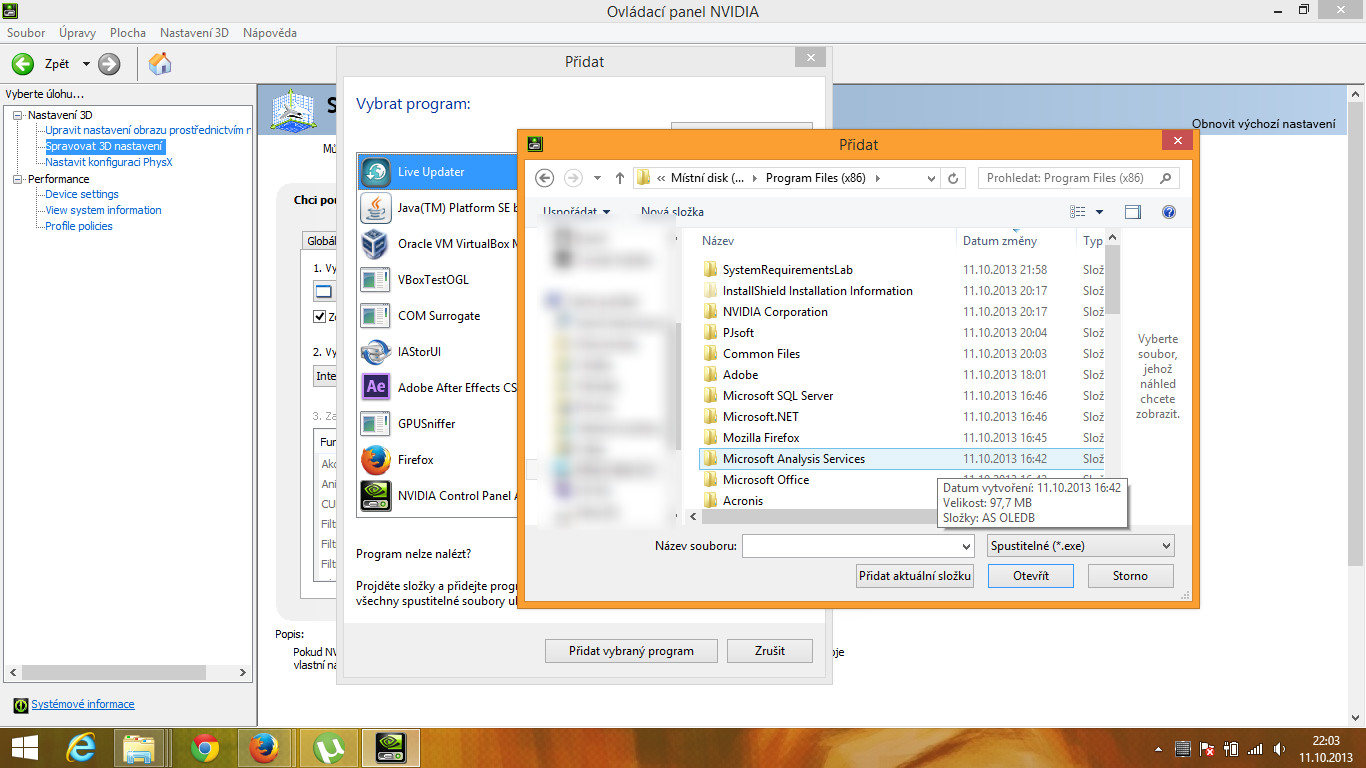Viewport: 1366px width, 768px height.
Task: Go back in the file dialog
Action: [544, 178]
